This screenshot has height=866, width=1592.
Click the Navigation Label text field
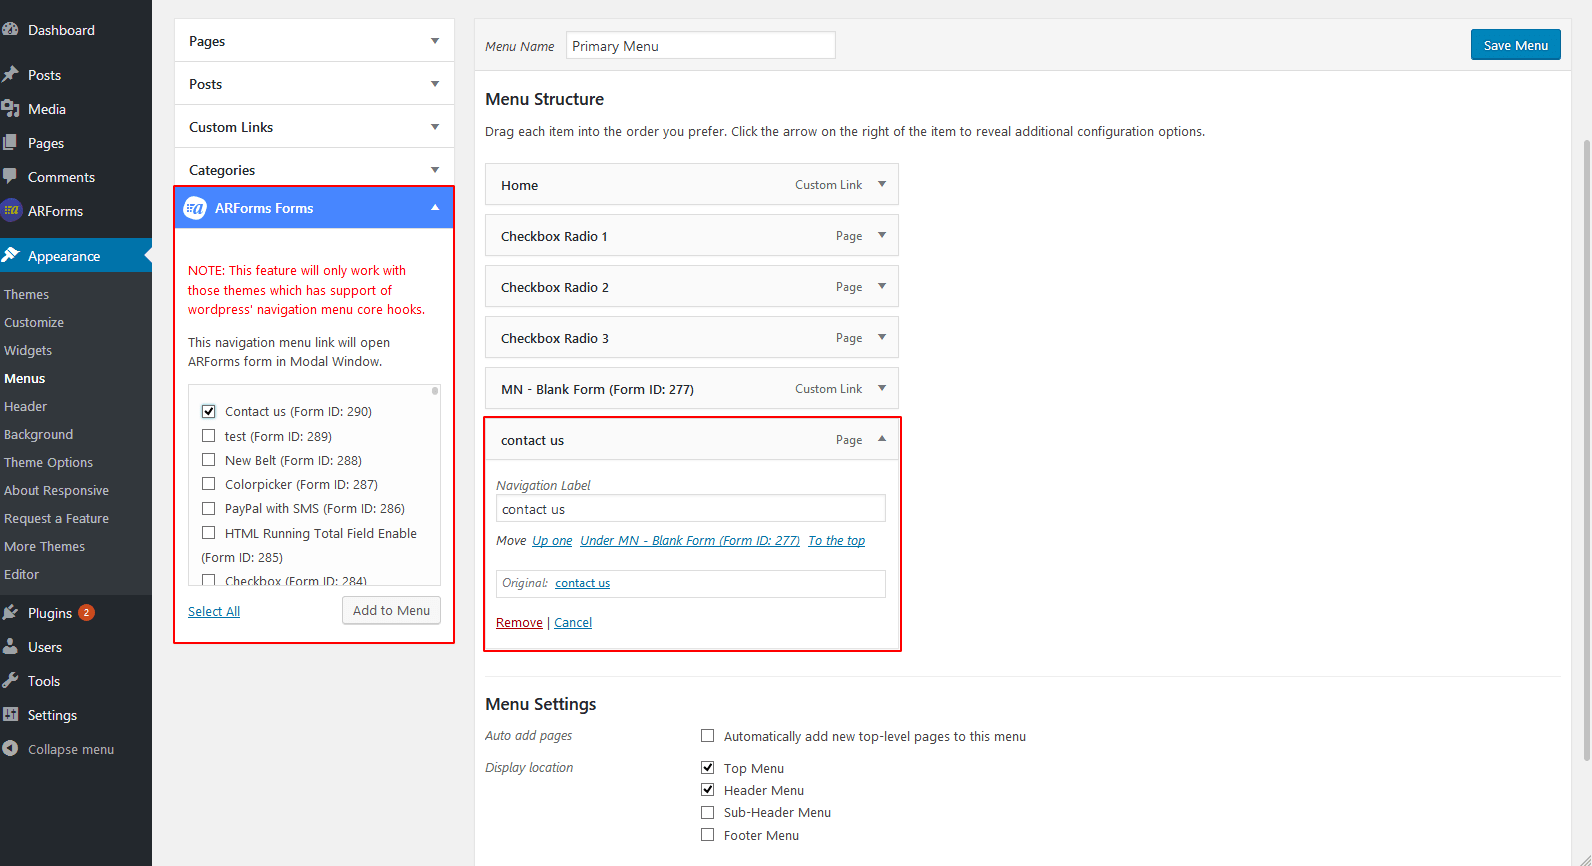pos(690,509)
